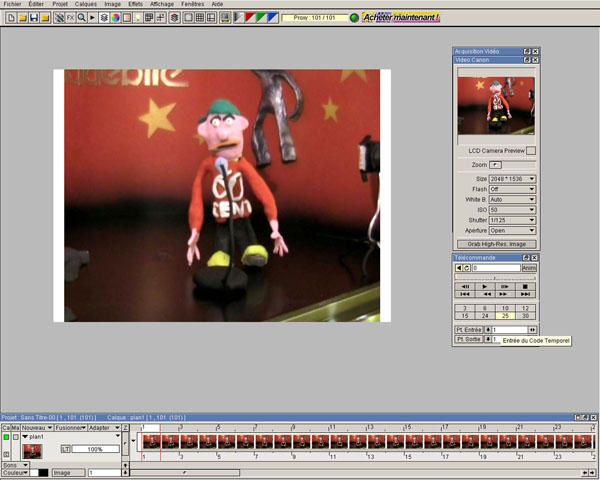
Task: Click the Anim button in Télécommande
Action: [529, 268]
